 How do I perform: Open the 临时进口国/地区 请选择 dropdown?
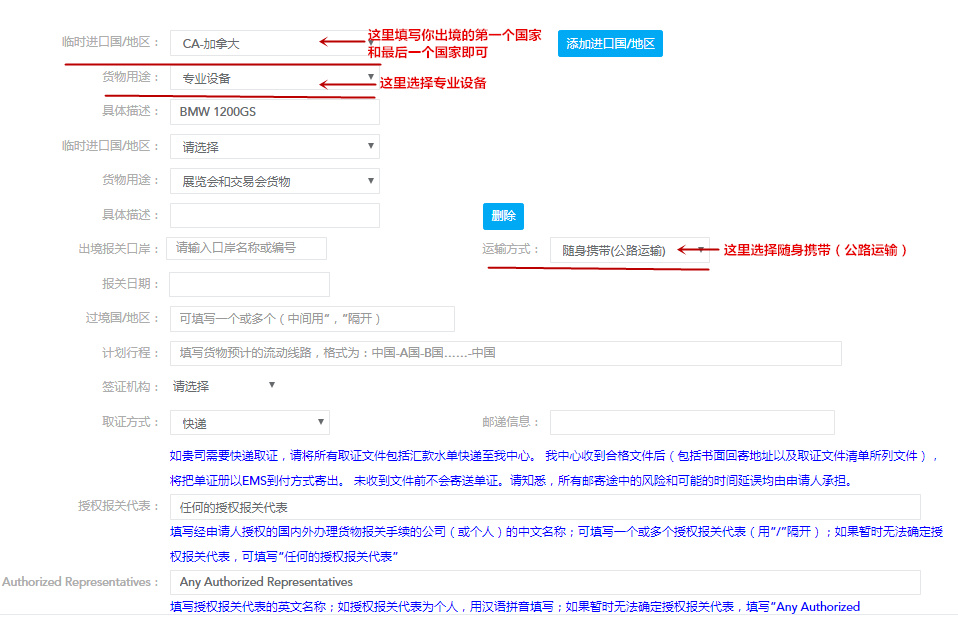(275, 146)
